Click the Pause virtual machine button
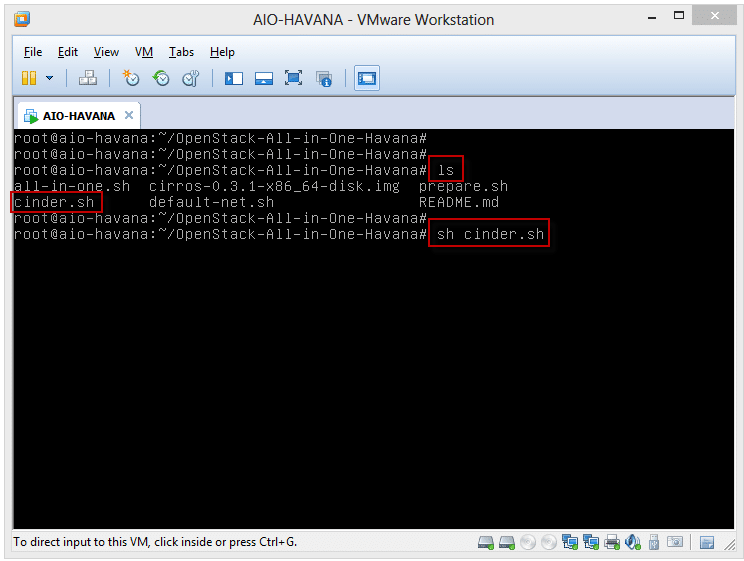 pos(29,78)
